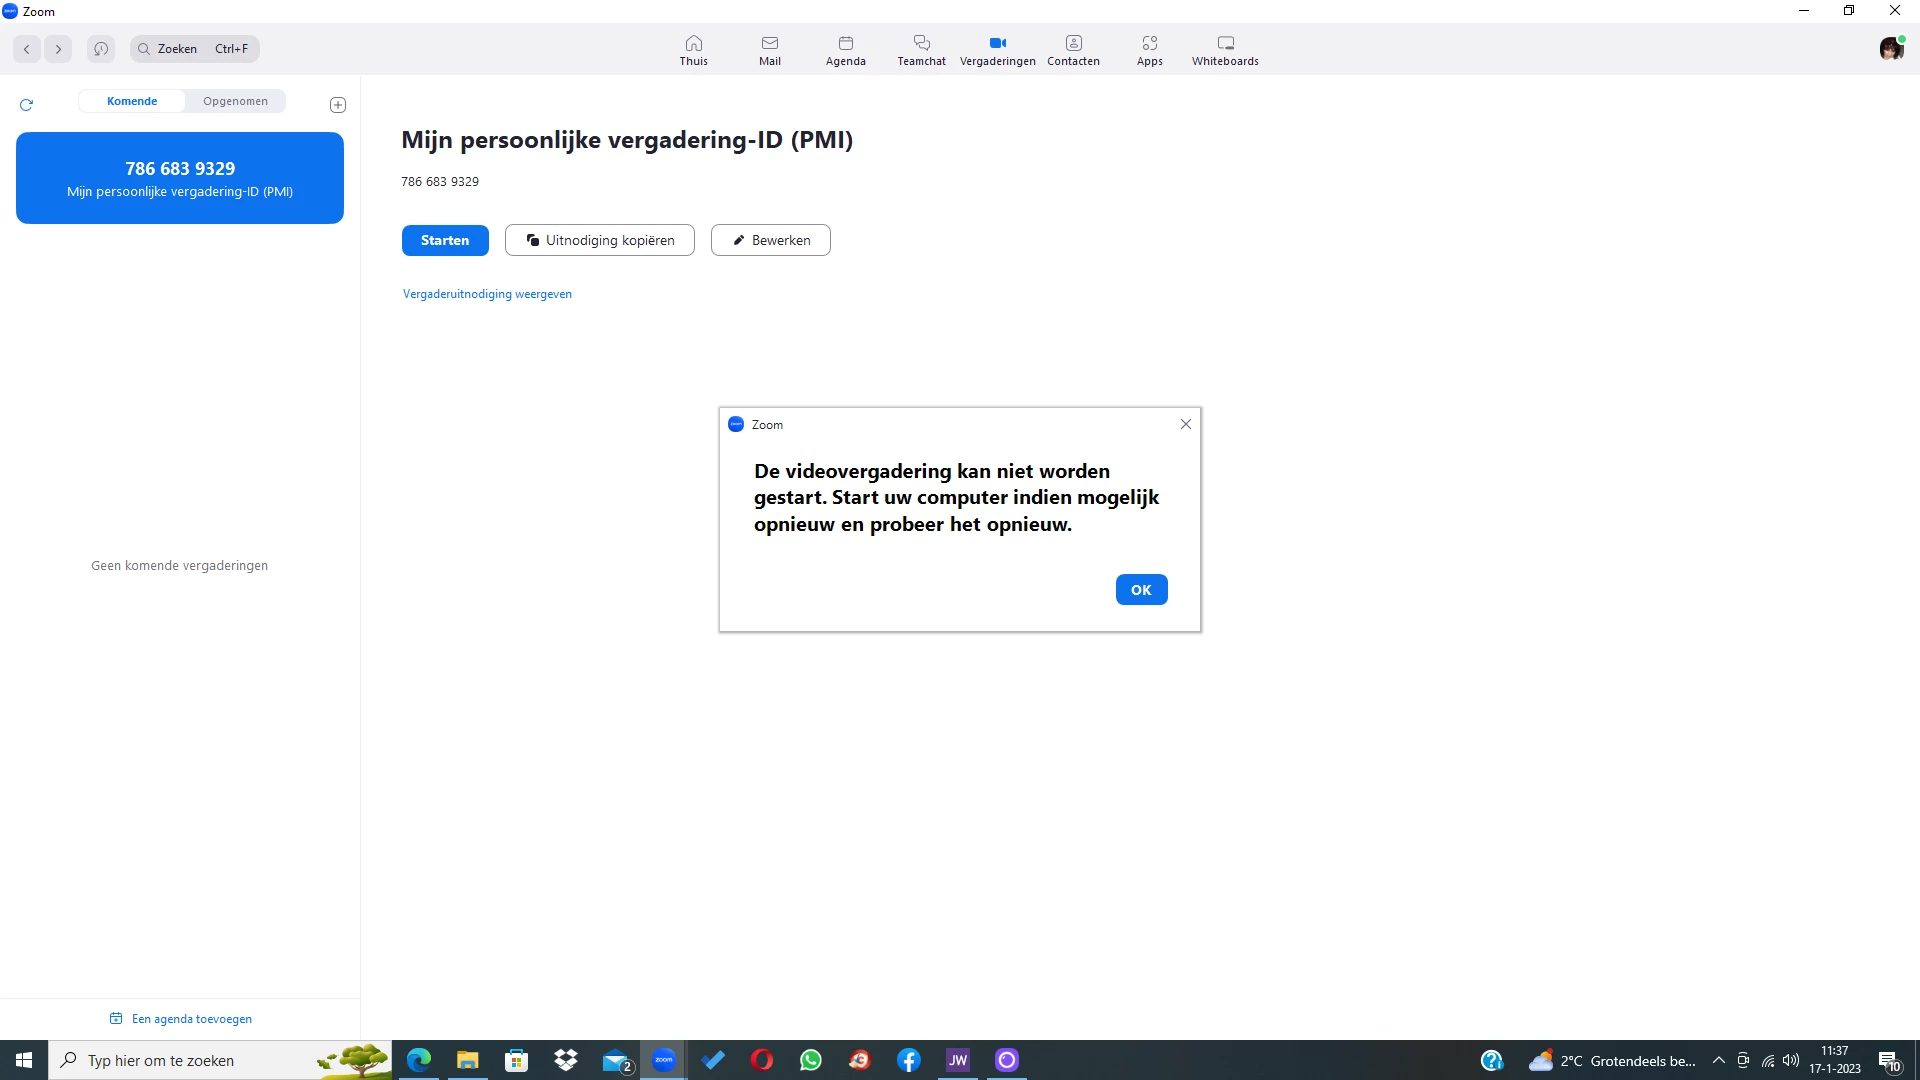Click the Uitnodiging kopiëren button

599,240
